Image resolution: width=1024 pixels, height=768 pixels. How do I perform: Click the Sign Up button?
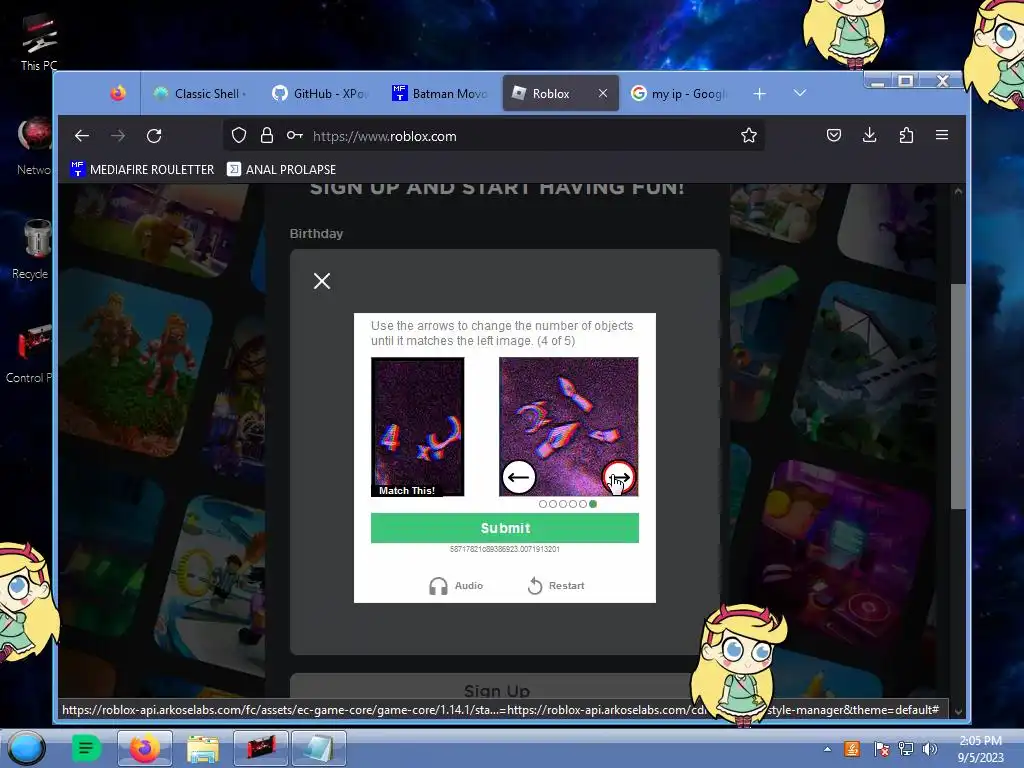497,686
